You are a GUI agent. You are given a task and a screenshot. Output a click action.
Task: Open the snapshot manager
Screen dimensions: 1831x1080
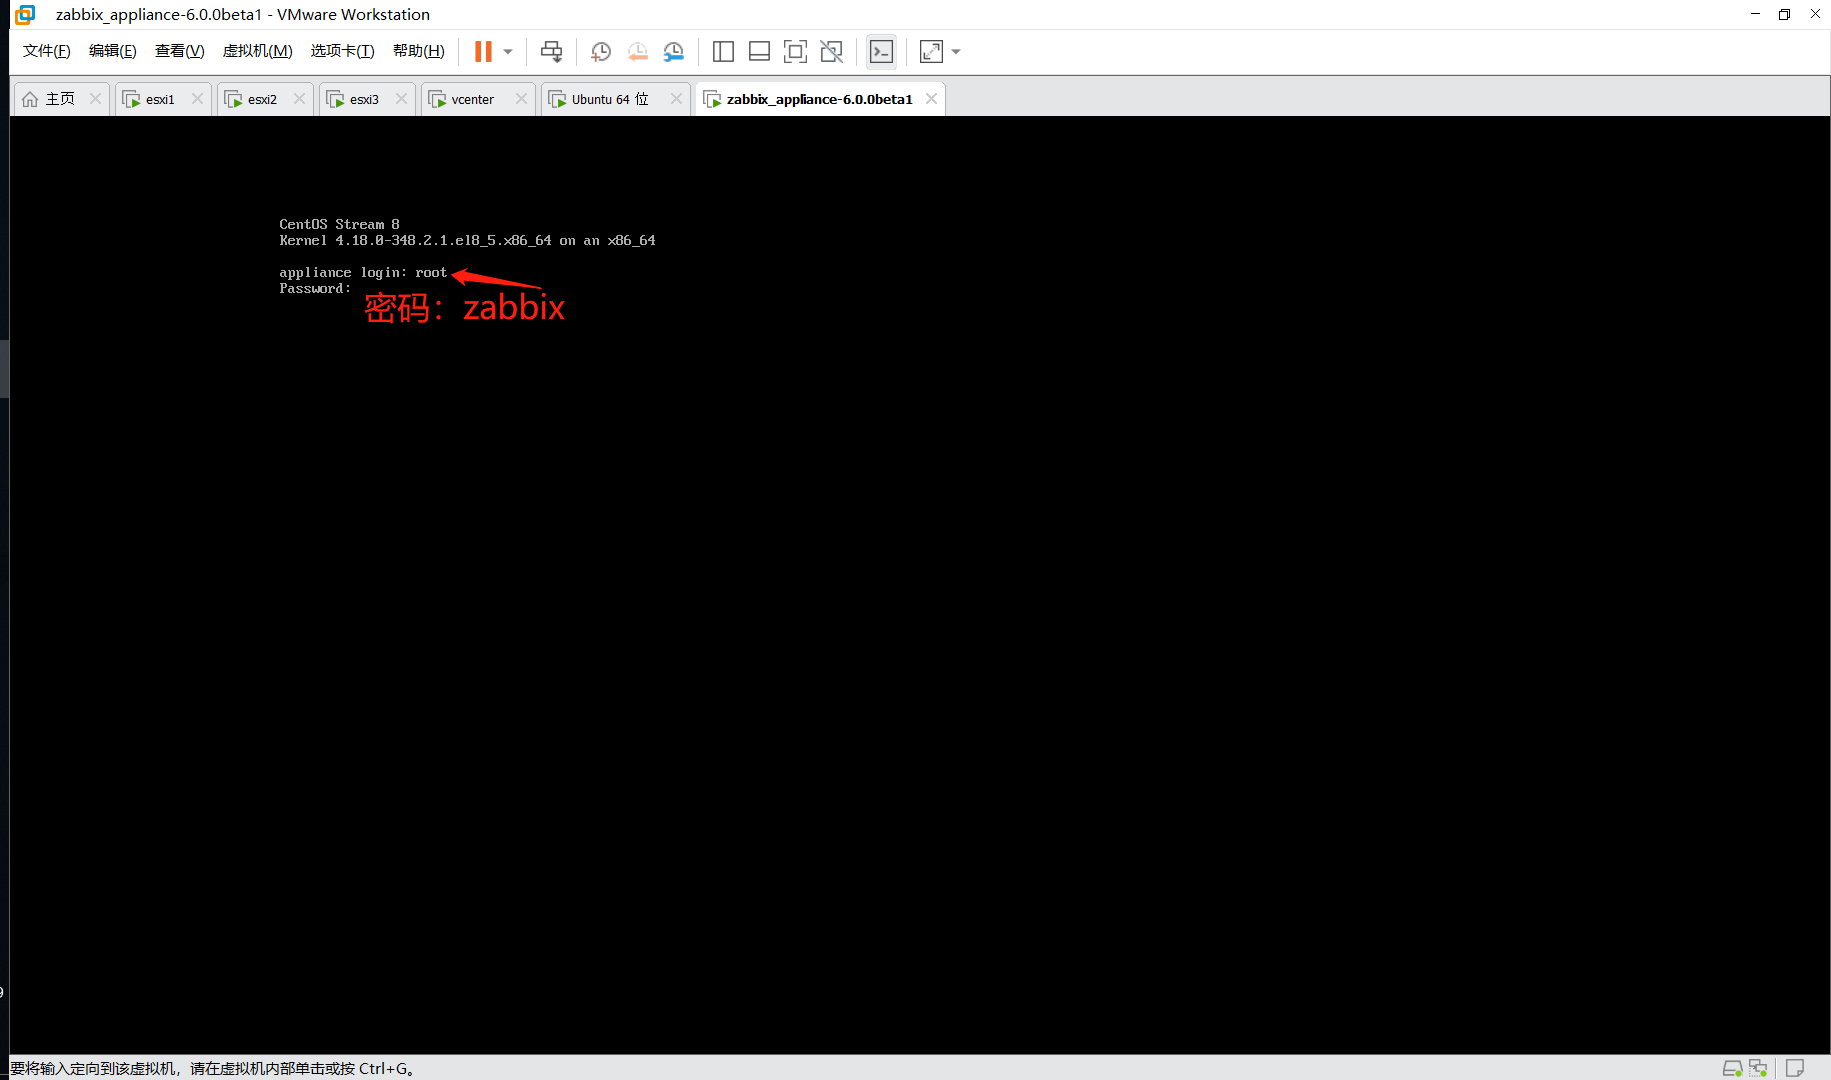pyautogui.click(x=674, y=51)
